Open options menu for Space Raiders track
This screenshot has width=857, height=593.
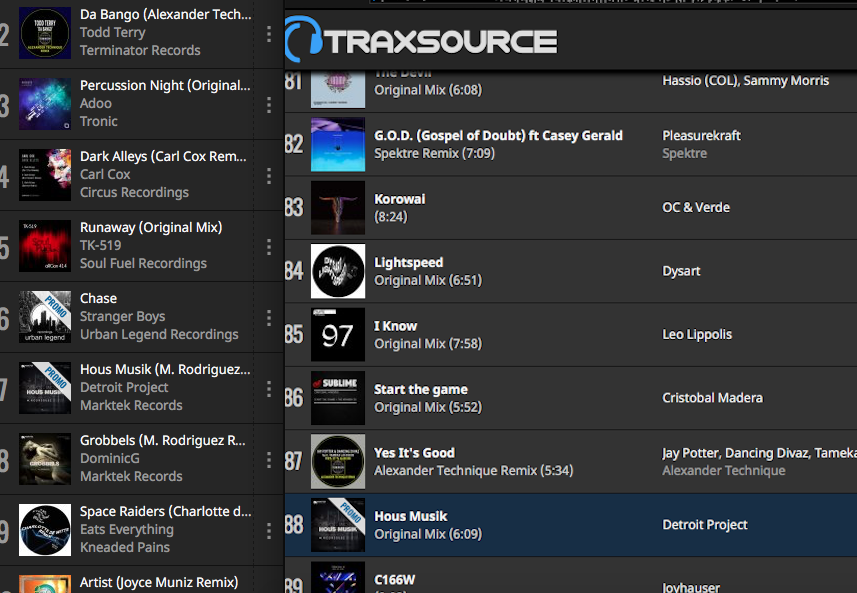point(269,531)
